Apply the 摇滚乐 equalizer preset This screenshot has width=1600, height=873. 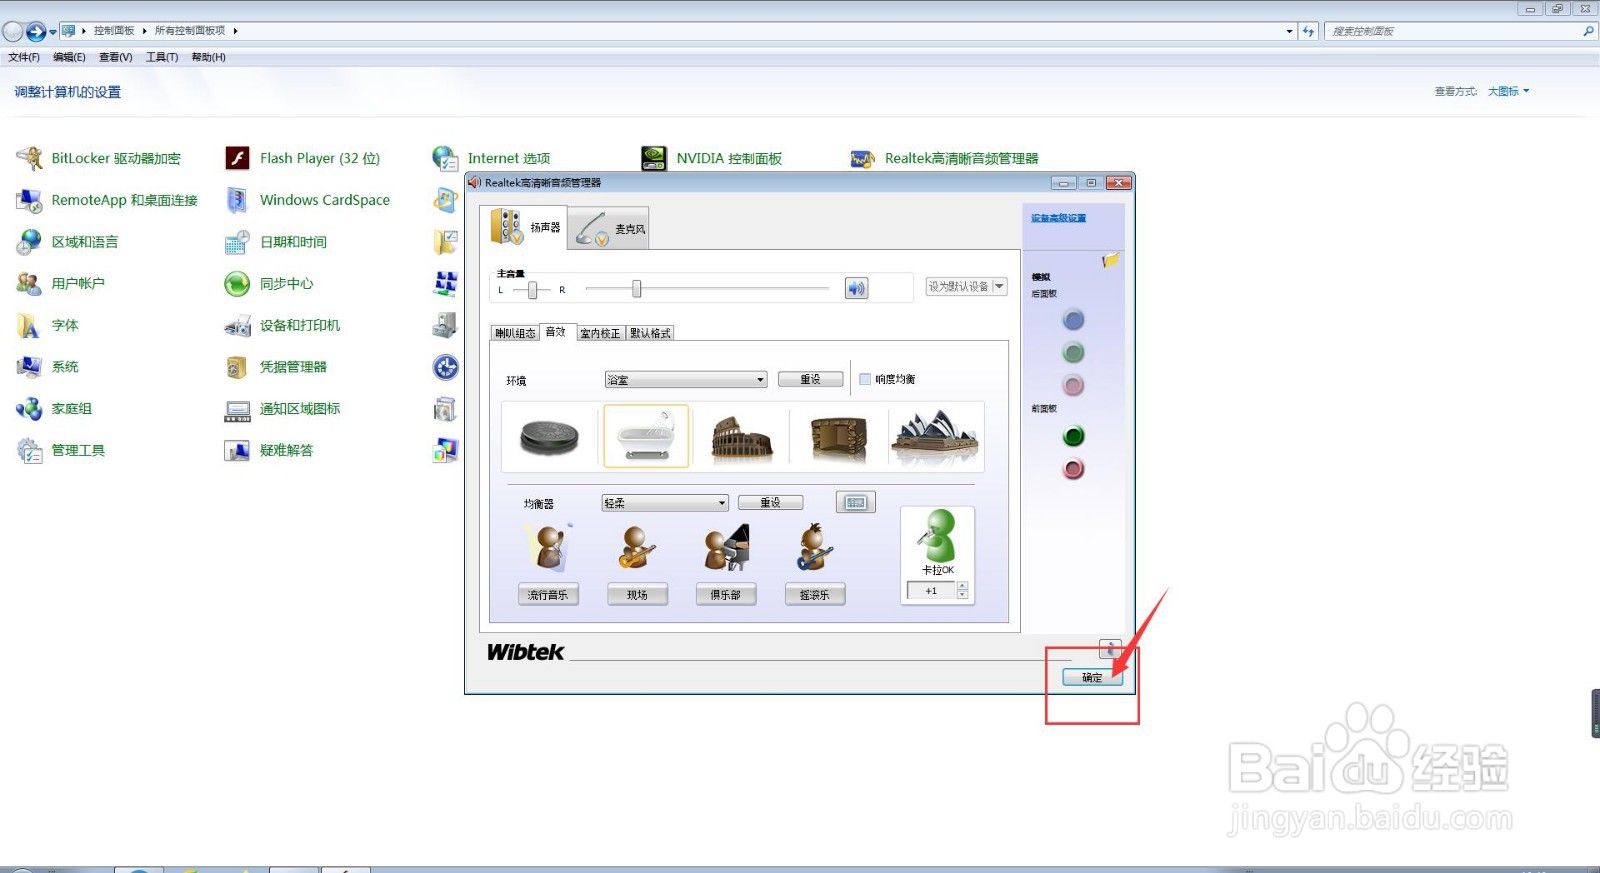814,595
